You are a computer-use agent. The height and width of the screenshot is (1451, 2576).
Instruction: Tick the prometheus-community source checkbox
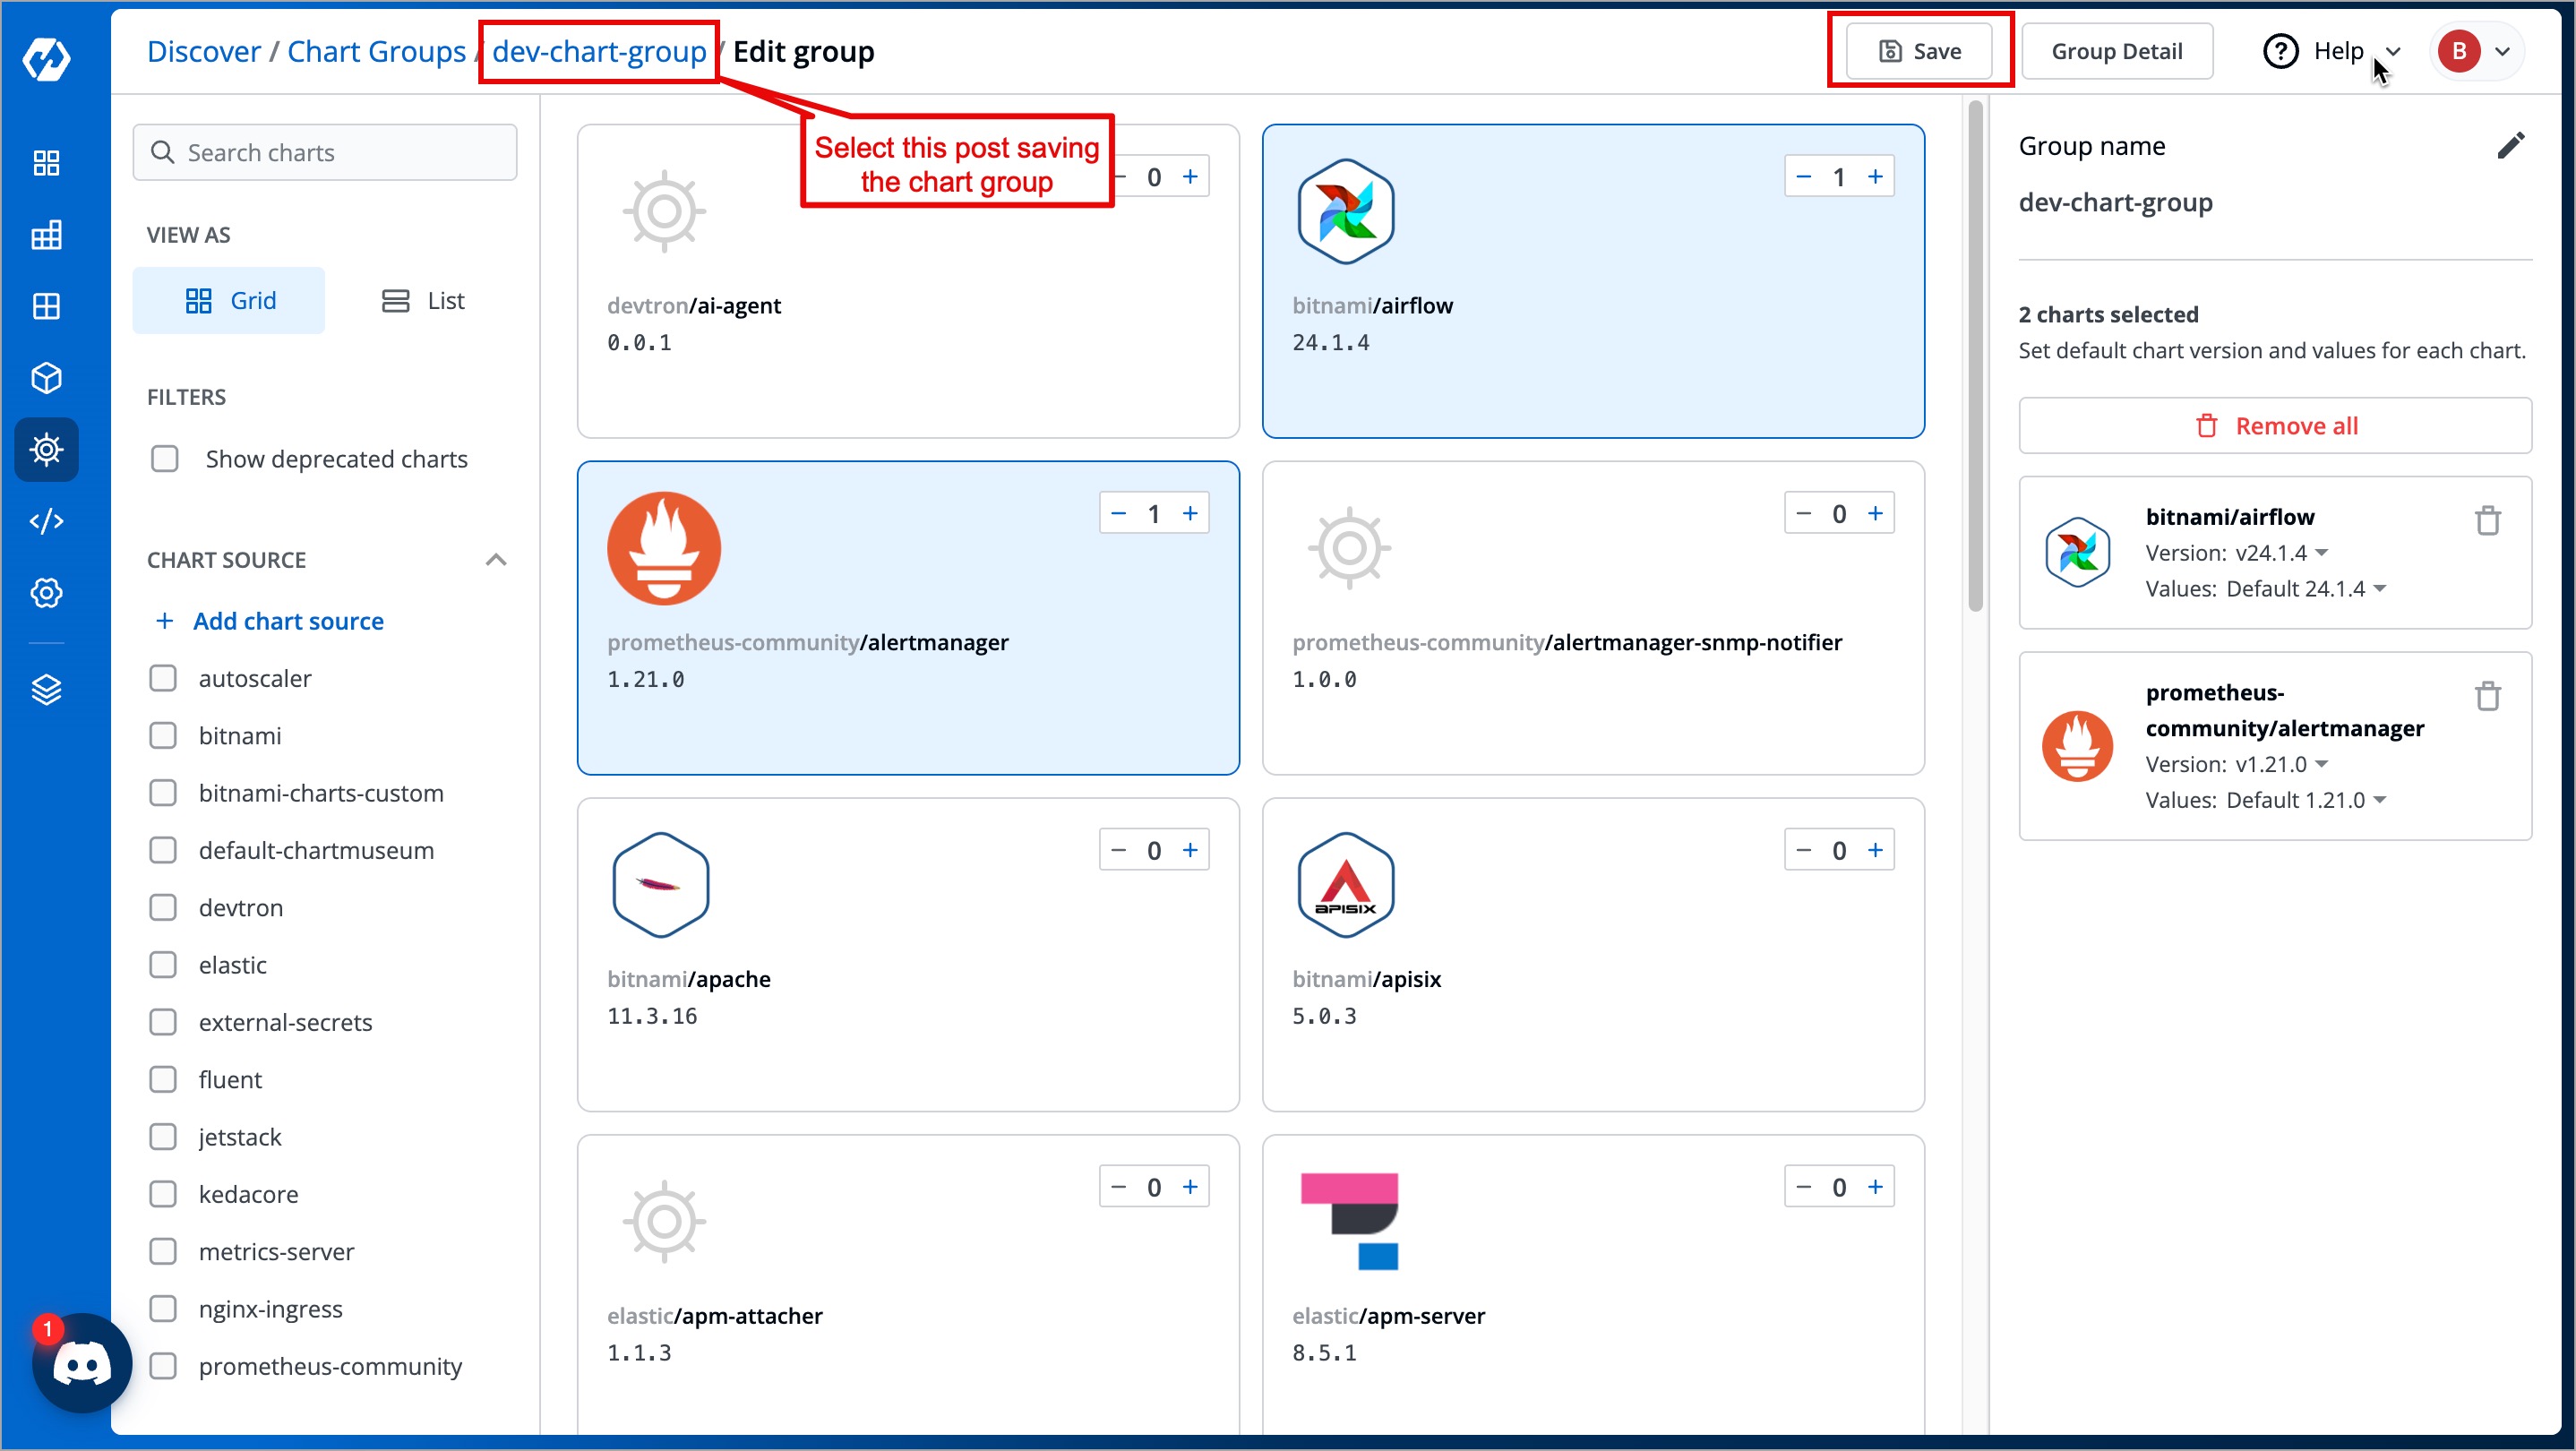163,1365
